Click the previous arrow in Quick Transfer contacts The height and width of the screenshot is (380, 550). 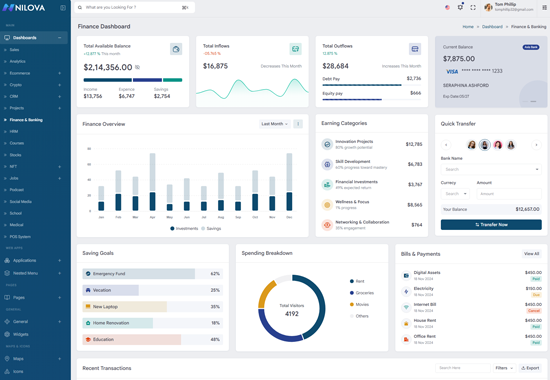446,145
